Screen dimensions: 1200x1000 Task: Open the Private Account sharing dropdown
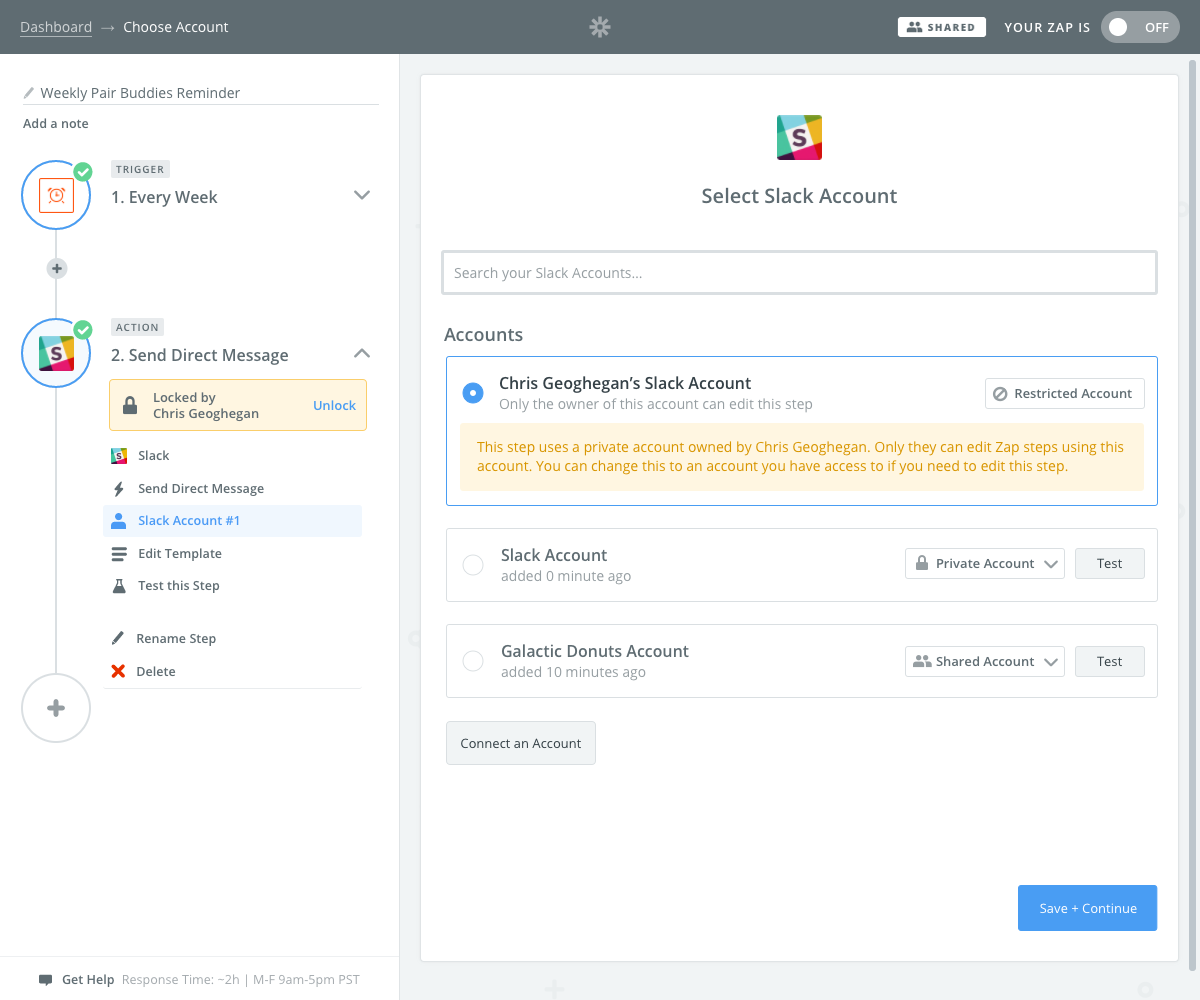tap(985, 564)
